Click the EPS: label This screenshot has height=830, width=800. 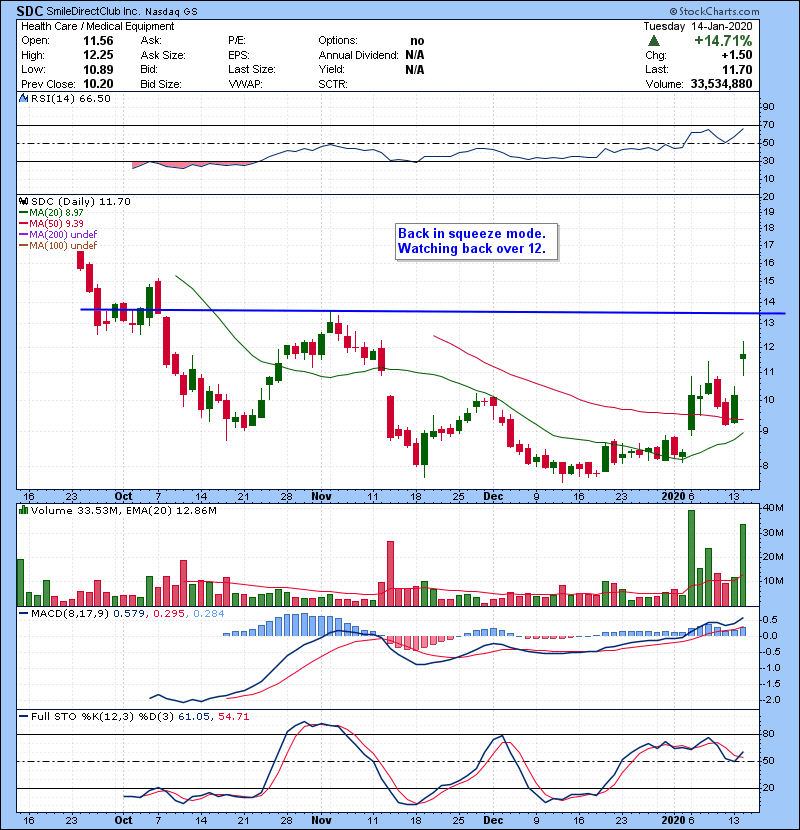tap(239, 55)
